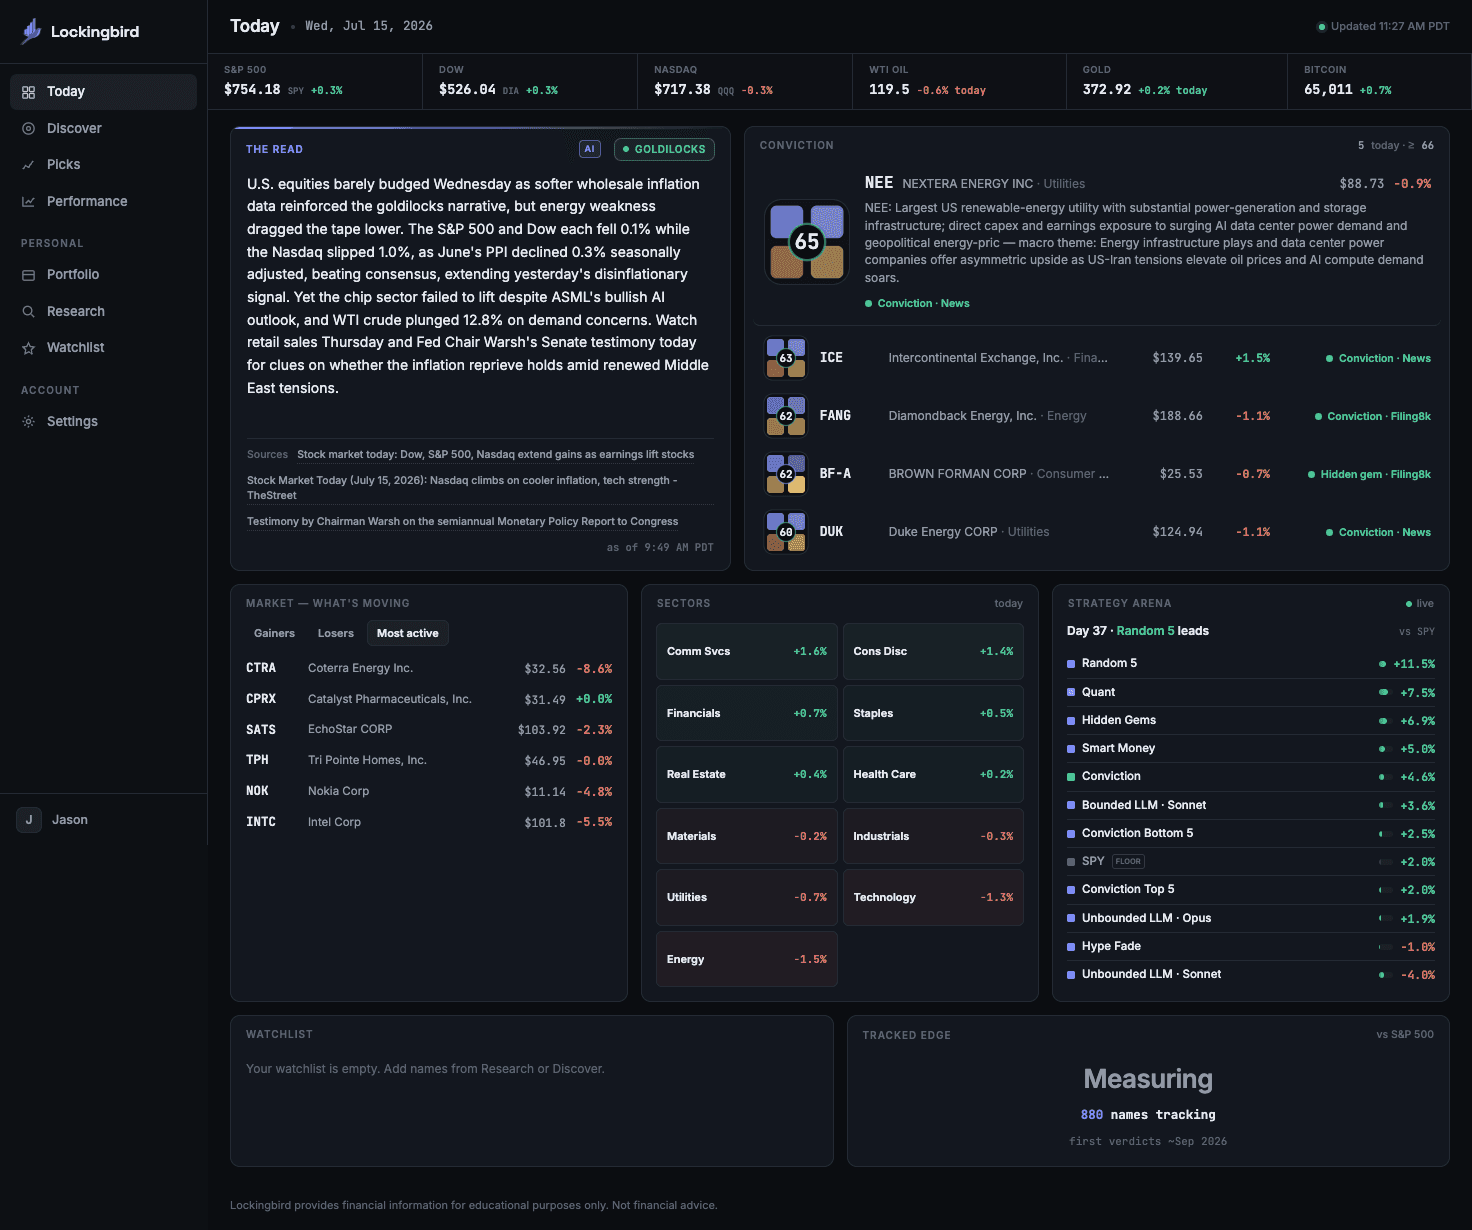This screenshot has height=1230, width=1472.
Task: Switch to the Losers tab
Action: coord(336,633)
